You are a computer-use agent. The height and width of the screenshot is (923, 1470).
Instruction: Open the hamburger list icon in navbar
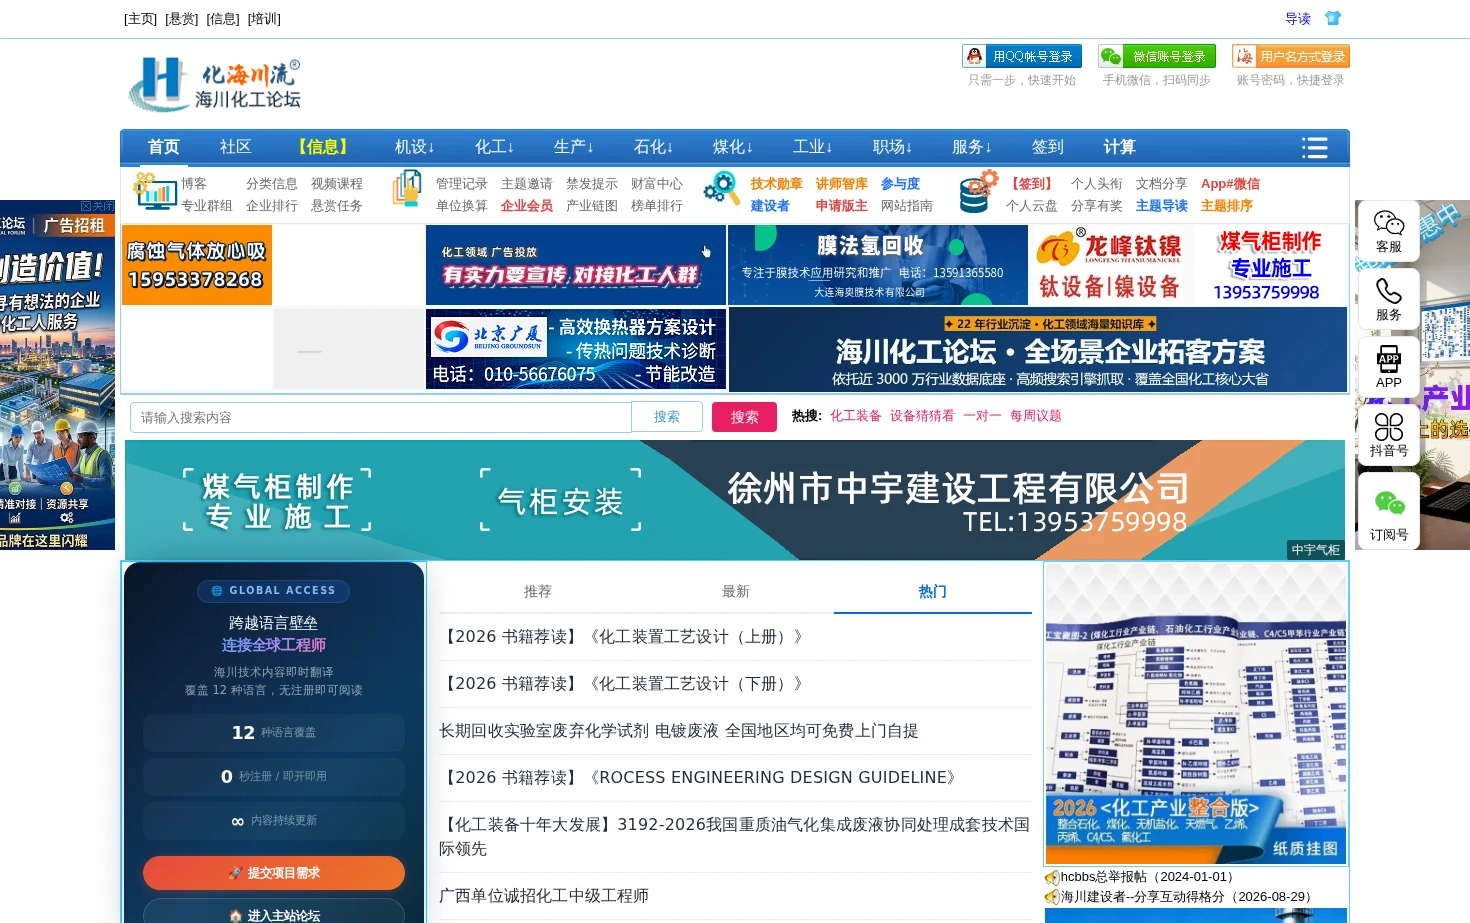tap(1314, 147)
